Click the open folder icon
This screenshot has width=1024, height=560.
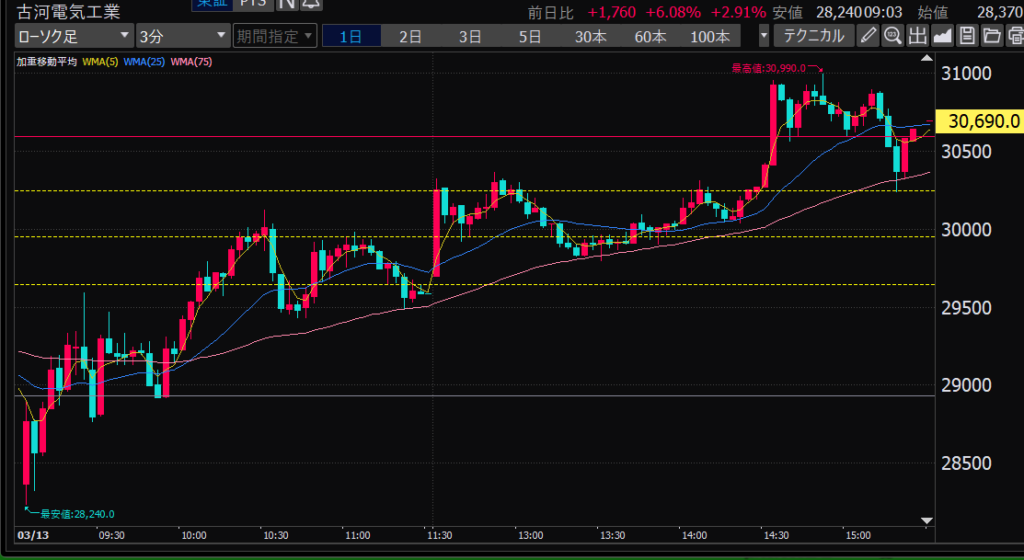[x=991, y=37]
